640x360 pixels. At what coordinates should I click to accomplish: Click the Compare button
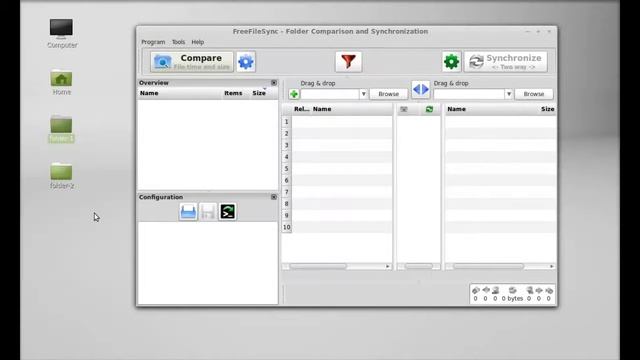tap(192, 62)
